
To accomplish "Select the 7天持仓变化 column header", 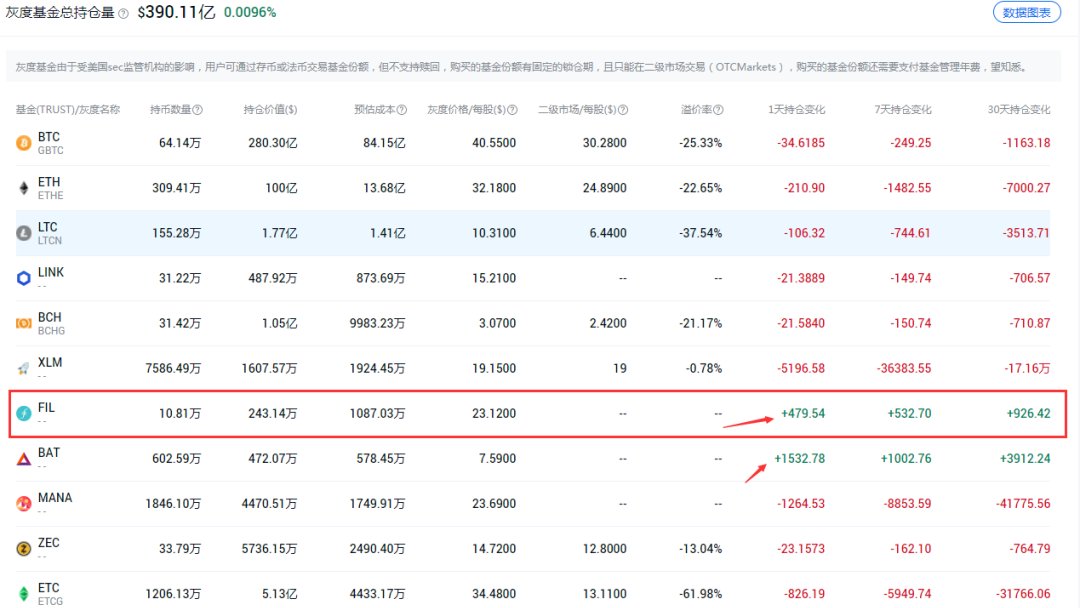I will coord(903,109).
